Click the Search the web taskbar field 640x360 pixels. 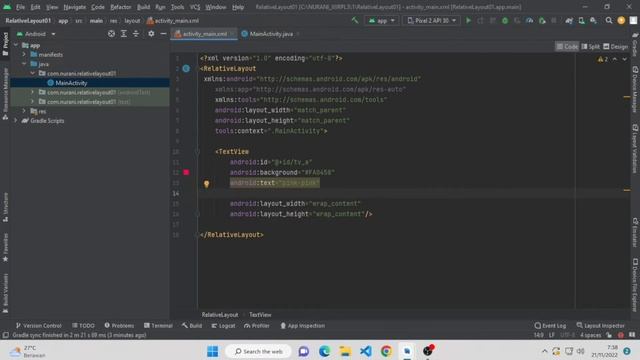tap(258, 351)
